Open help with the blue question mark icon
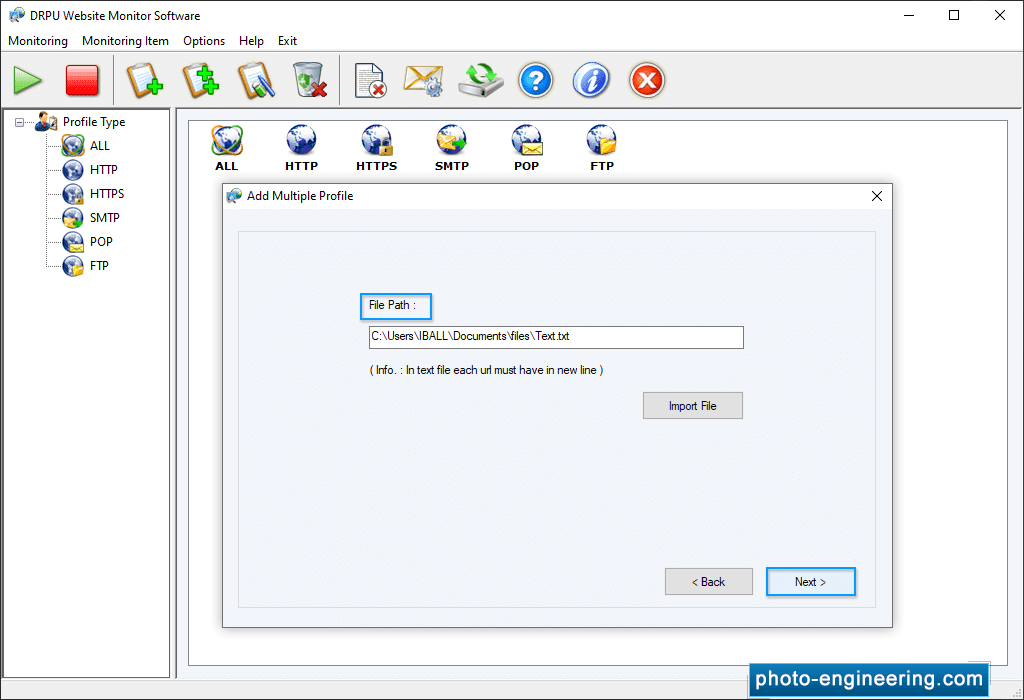 [x=536, y=80]
